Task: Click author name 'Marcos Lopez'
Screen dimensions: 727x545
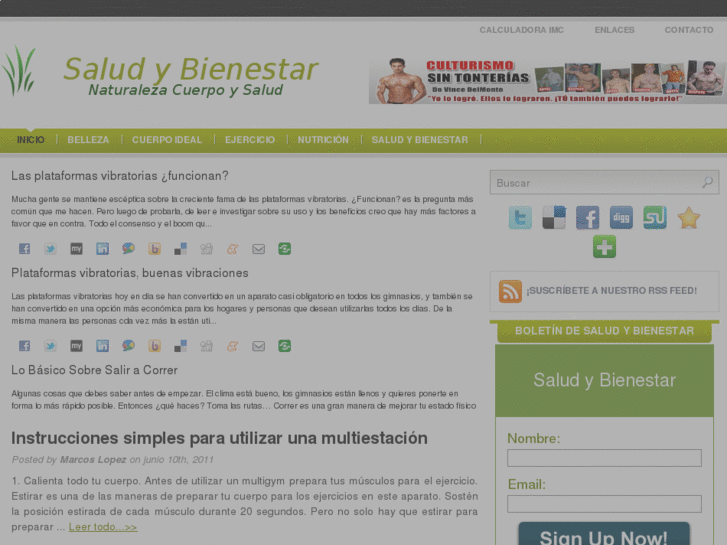Action: (93, 460)
